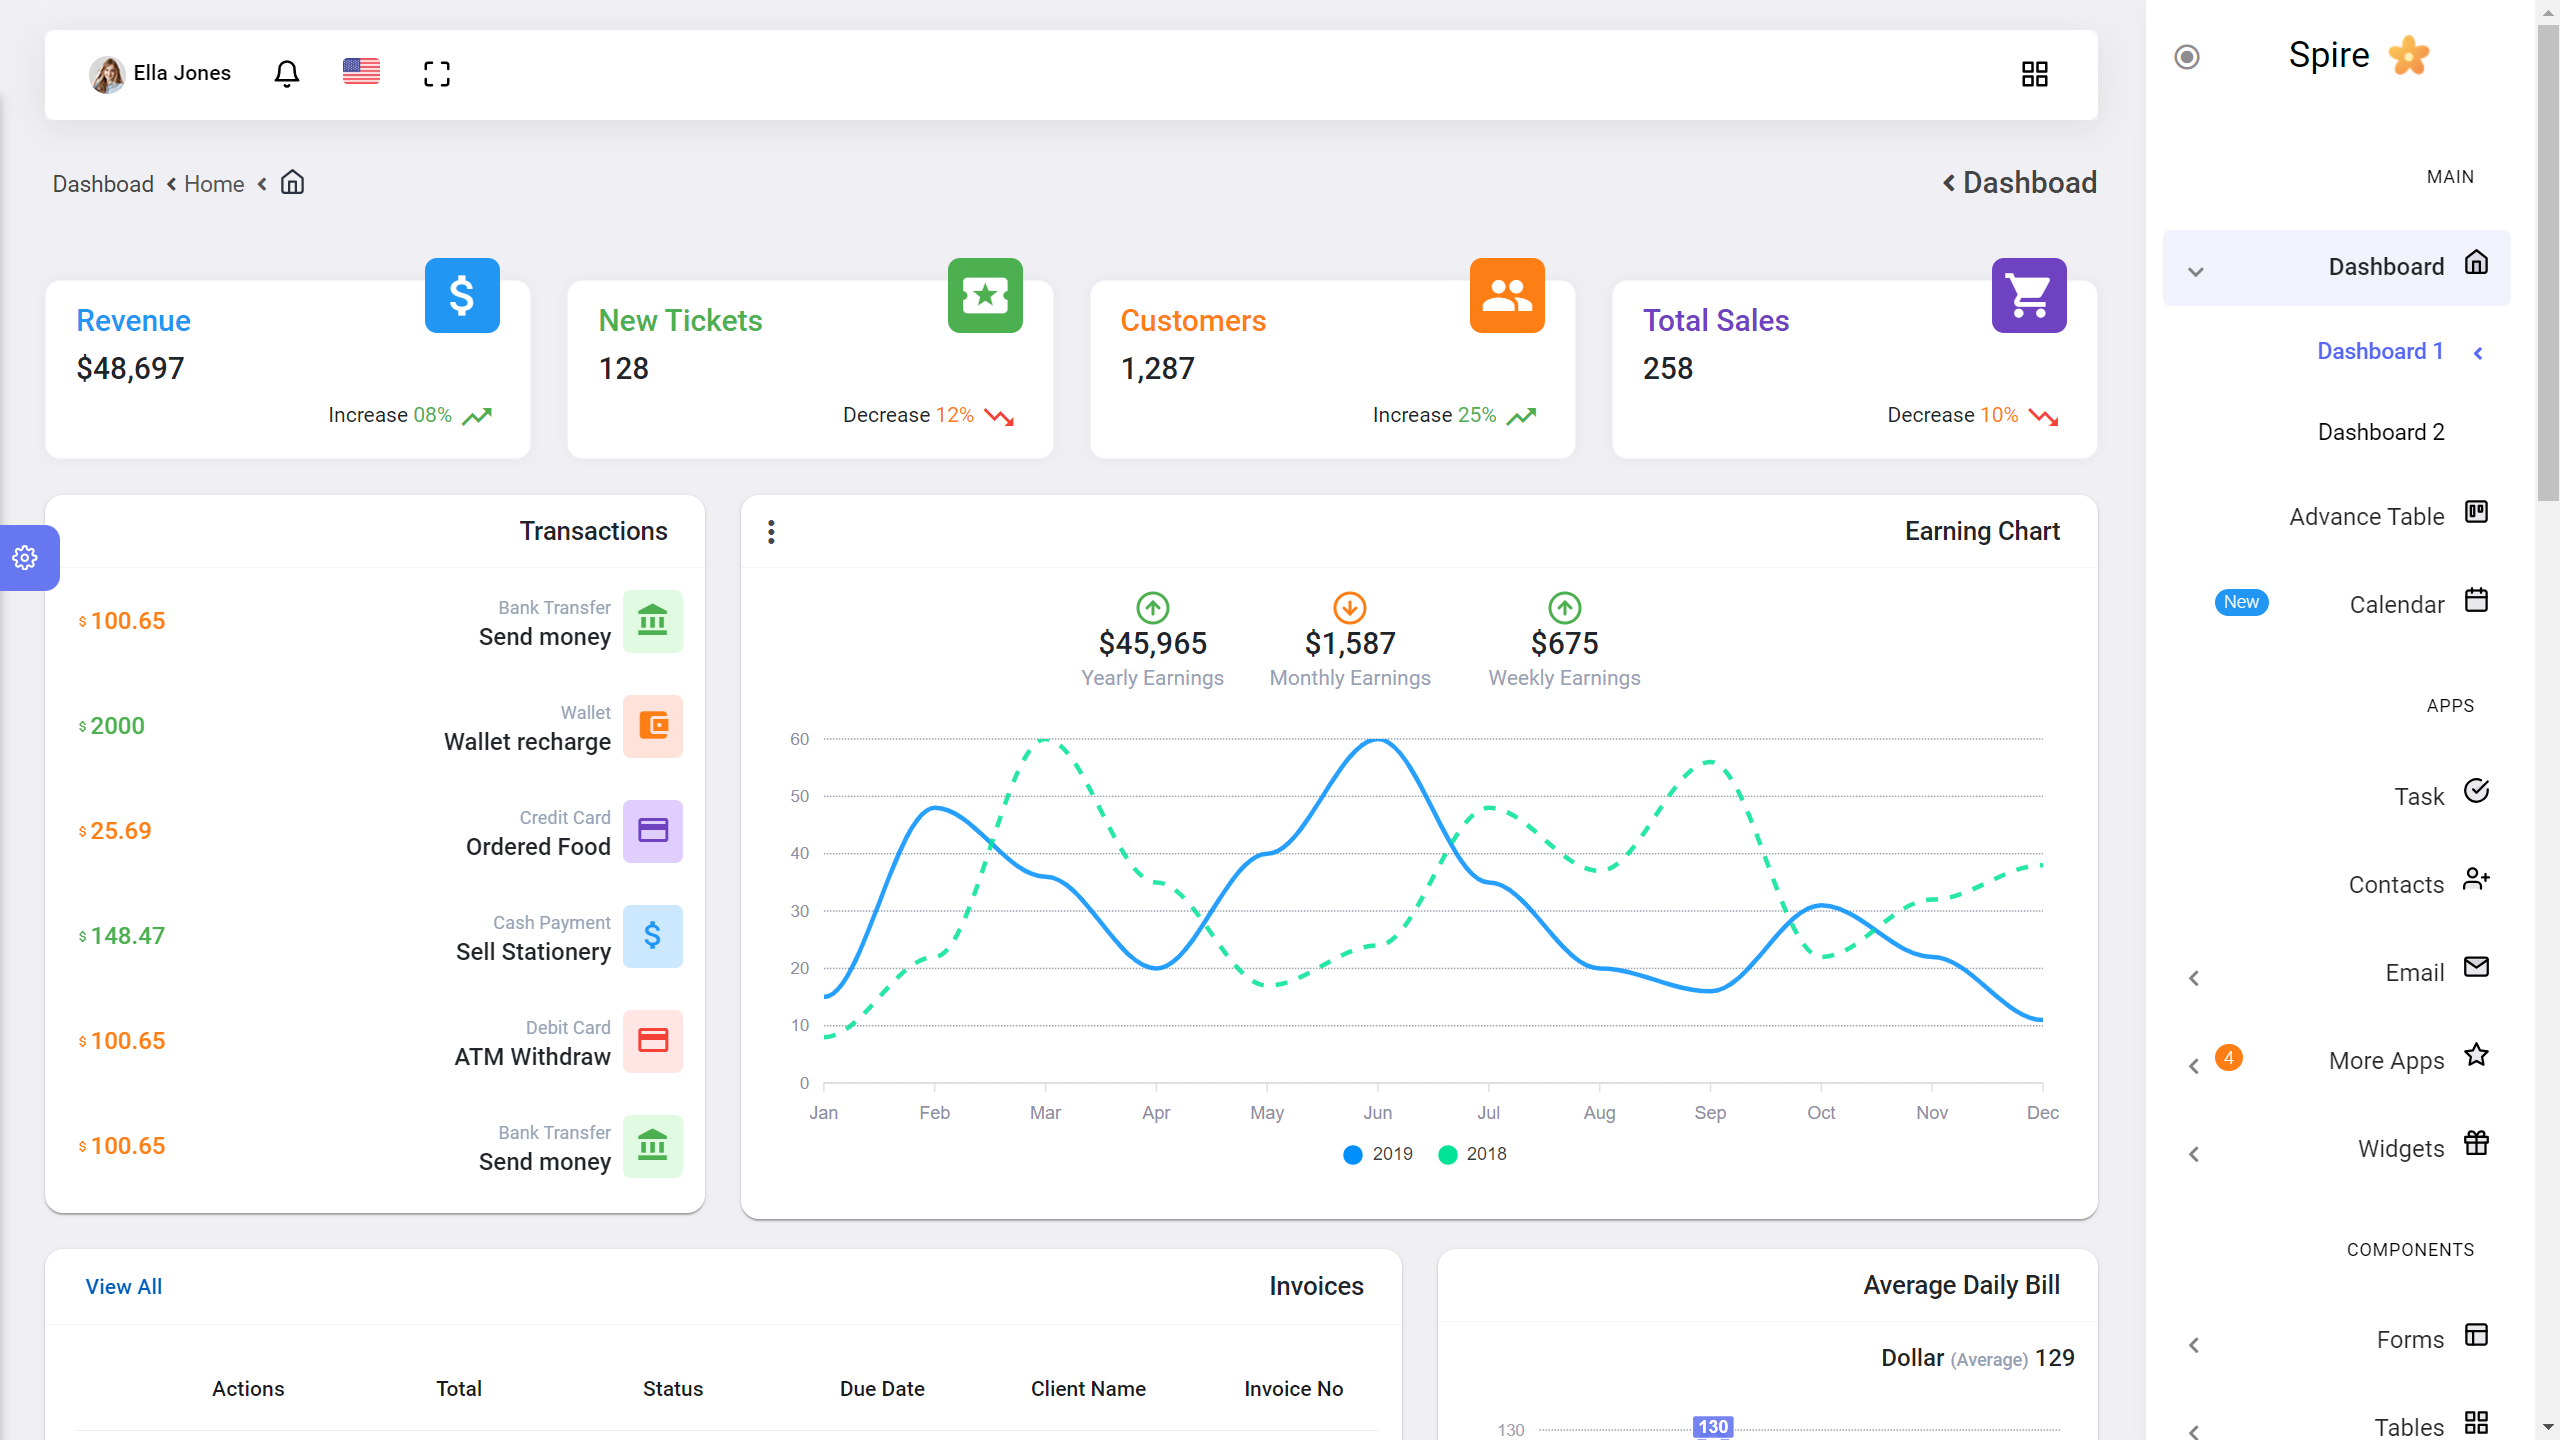This screenshot has width=2560, height=1440.
Task: Click the 130 slider handle in Average Daily Bill
Action: [1712, 1427]
